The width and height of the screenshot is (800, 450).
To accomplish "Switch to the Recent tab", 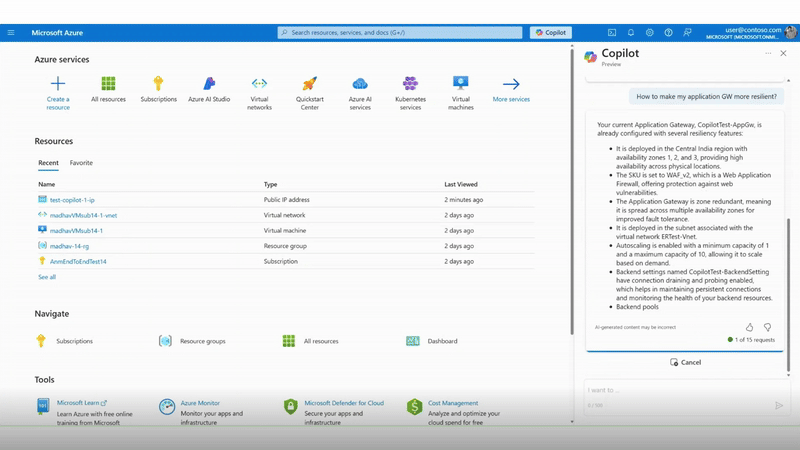I will [x=48, y=163].
